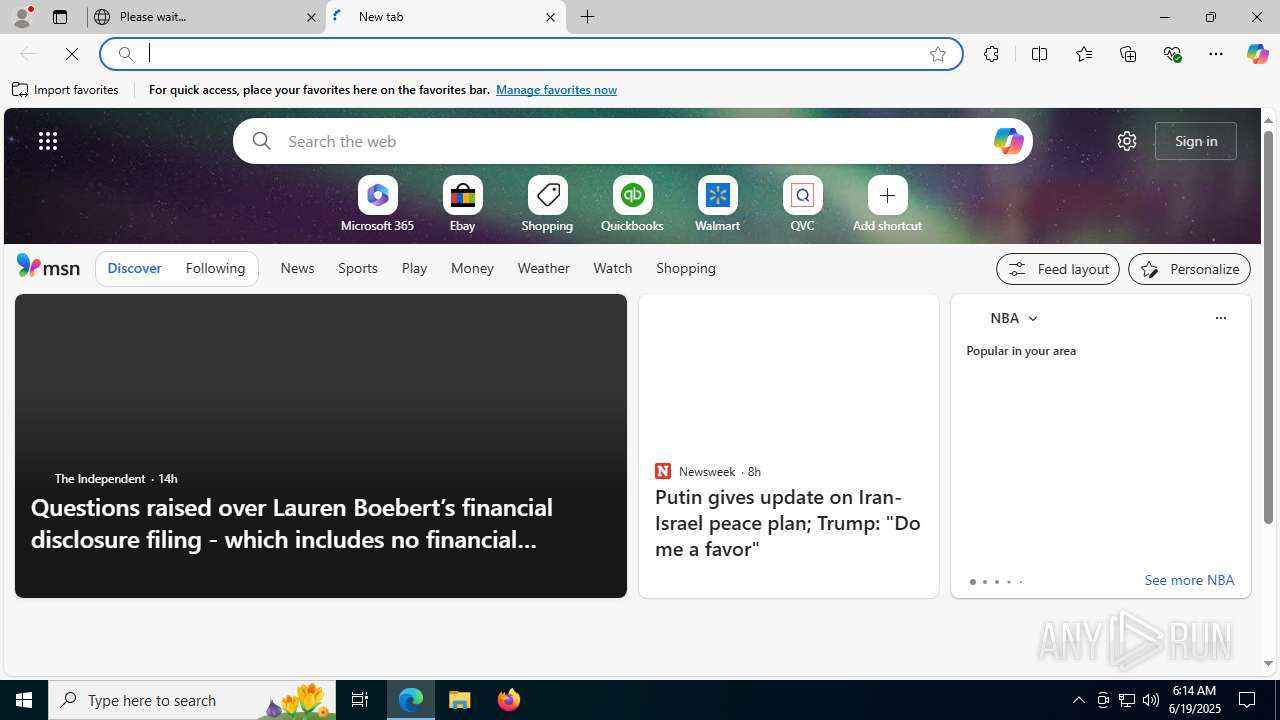
Task: Click the Feed layout button
Action: pos(1058,269)
